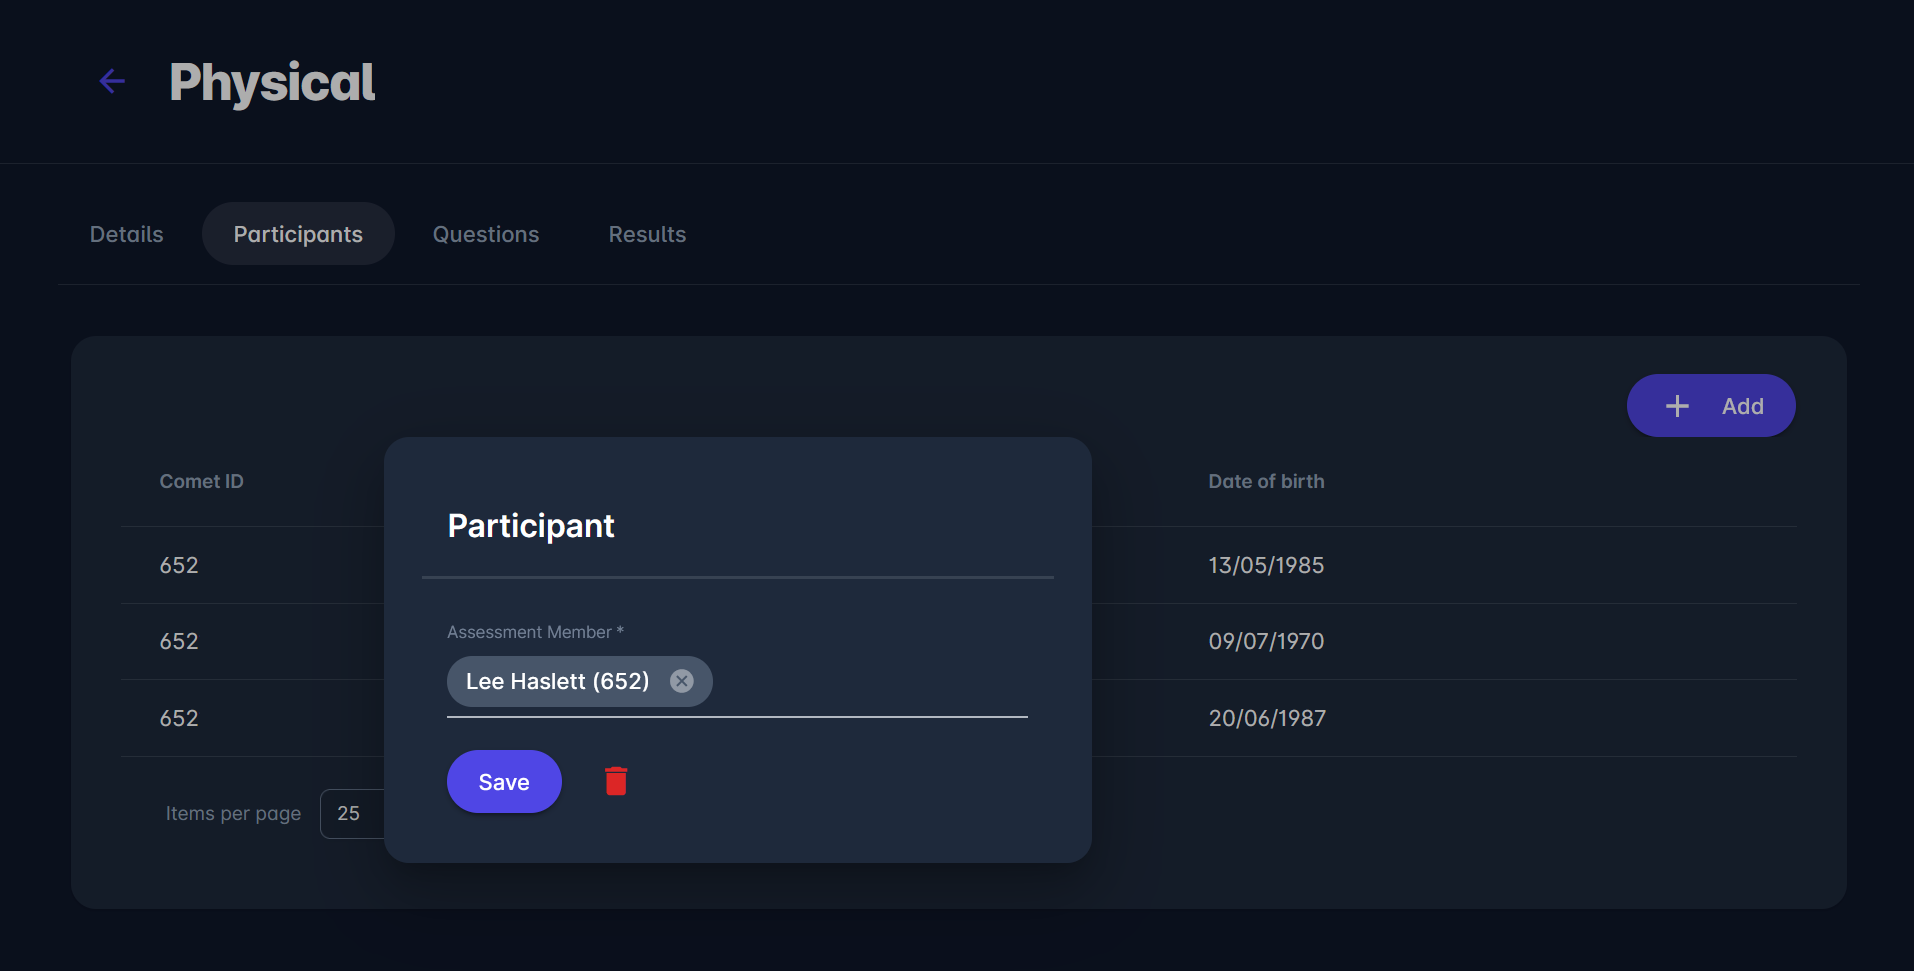Open the row with birth date 13/05/1985
The width and height of the screenshot is (1914, 971).
pos(1266,565)
